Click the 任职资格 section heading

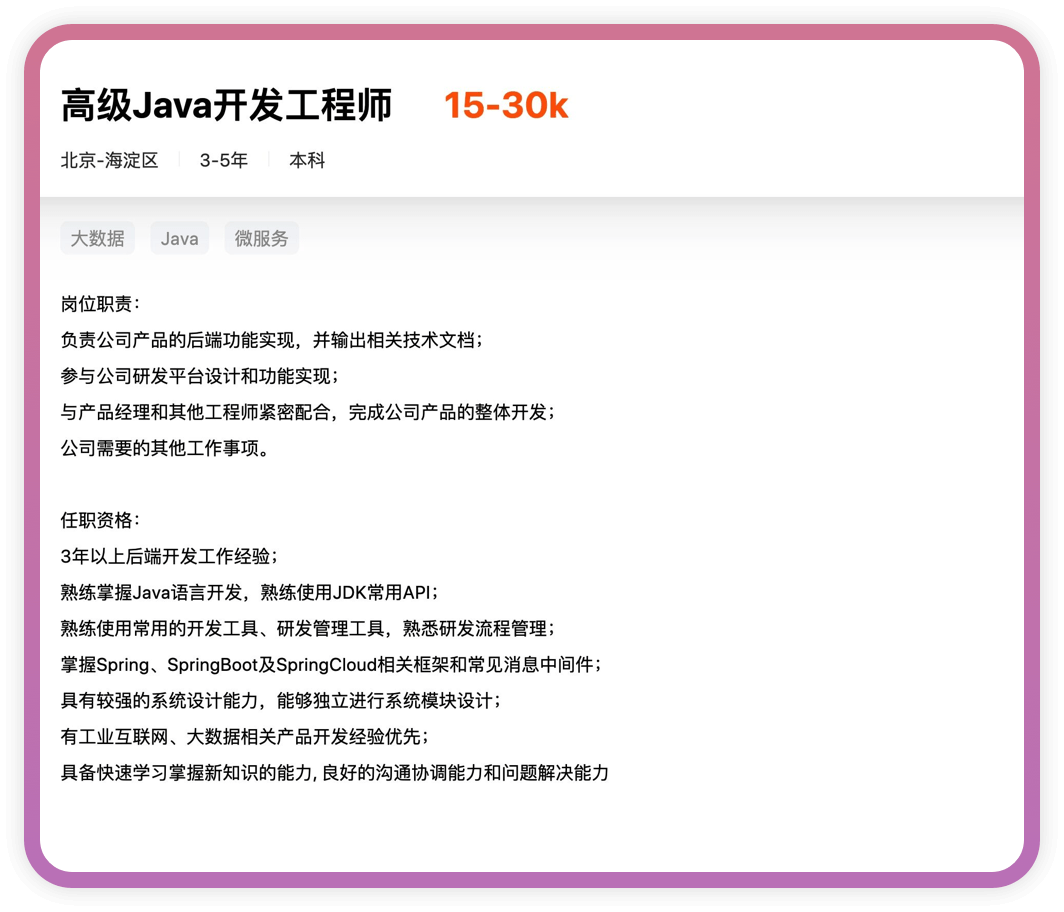[101, 520]
